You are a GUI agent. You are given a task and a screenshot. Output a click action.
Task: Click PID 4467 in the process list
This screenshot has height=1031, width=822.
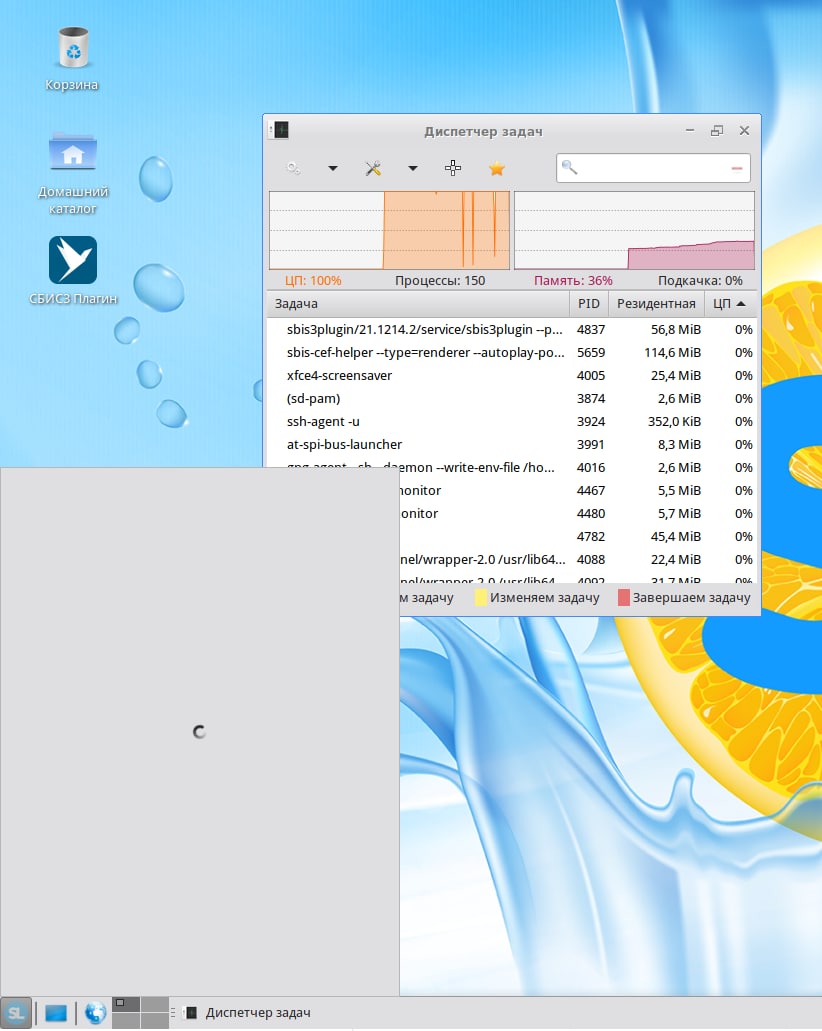(591, 491)
